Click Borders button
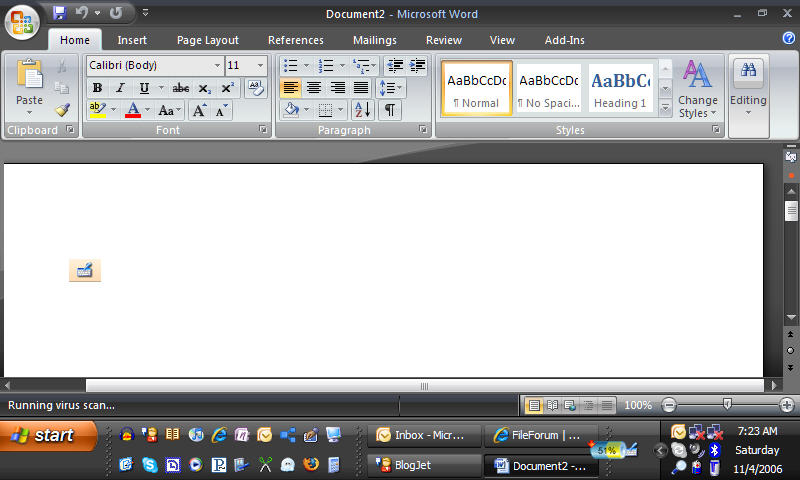 pyautogui.click(x=325, y=110)
